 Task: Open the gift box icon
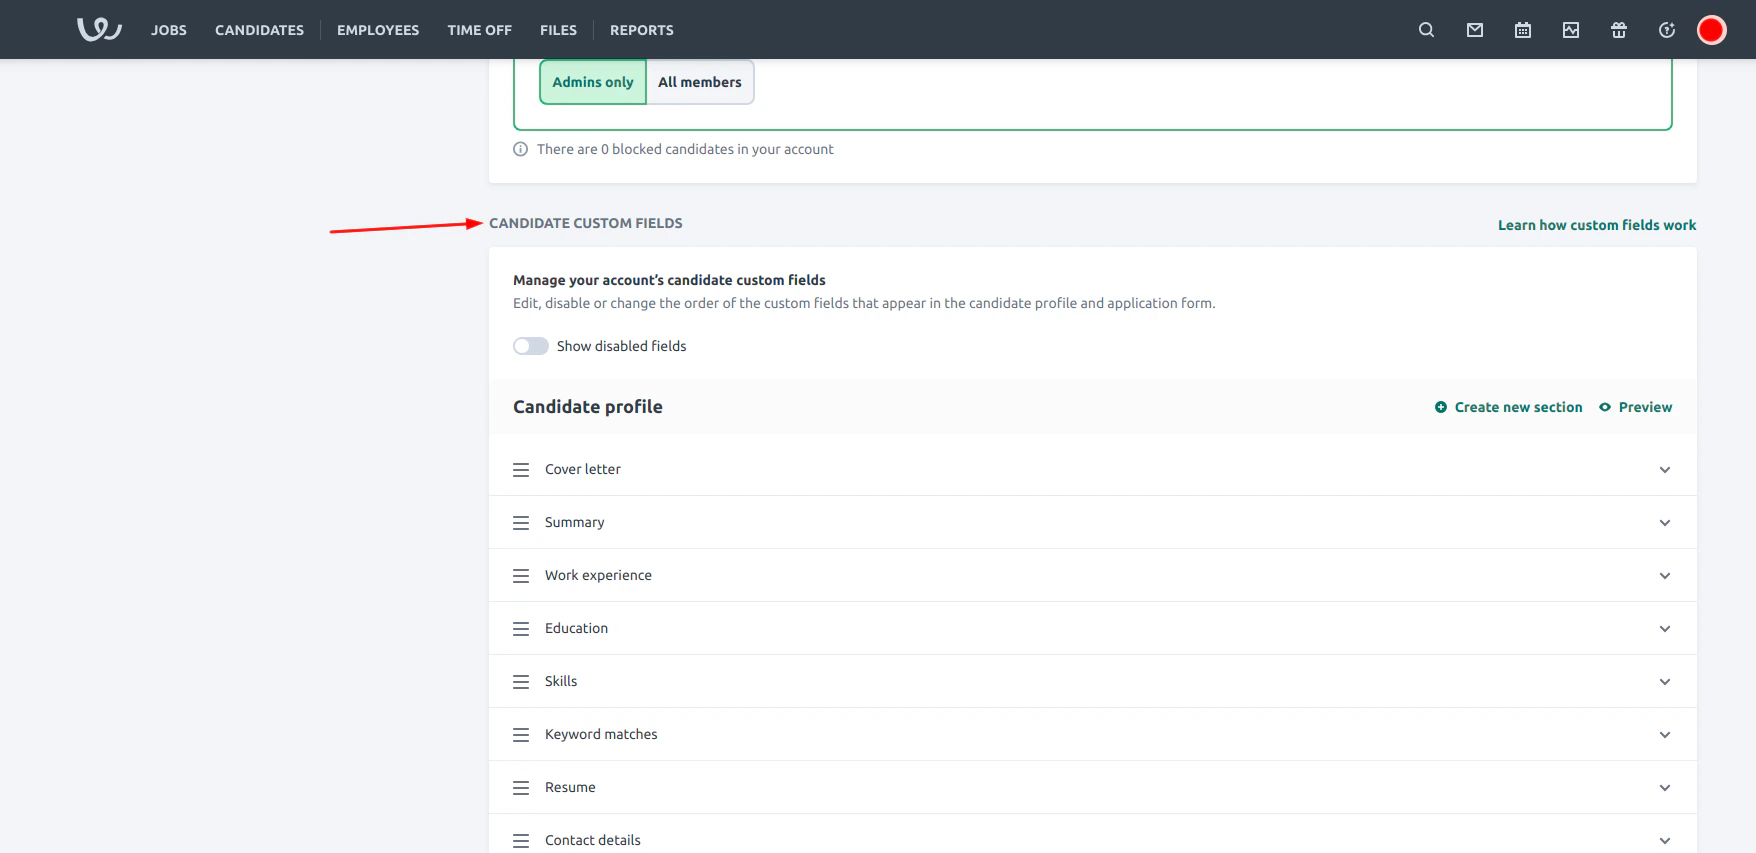click(1619, 30)
